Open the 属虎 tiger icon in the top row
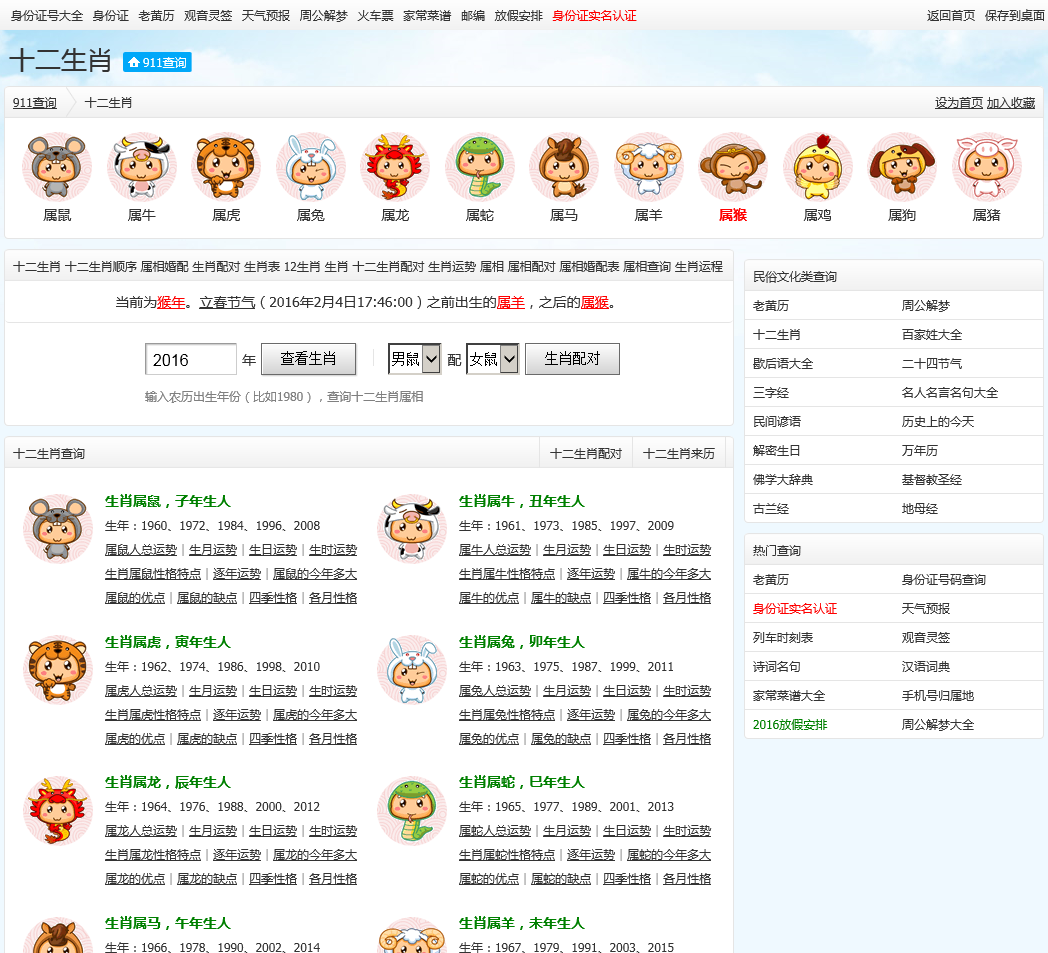1048x953 pixels. point(226,166)
